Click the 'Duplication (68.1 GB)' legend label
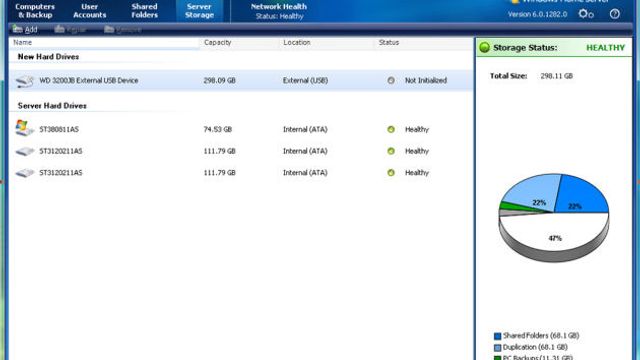This screenshot has height=360, width=640. 535,347
